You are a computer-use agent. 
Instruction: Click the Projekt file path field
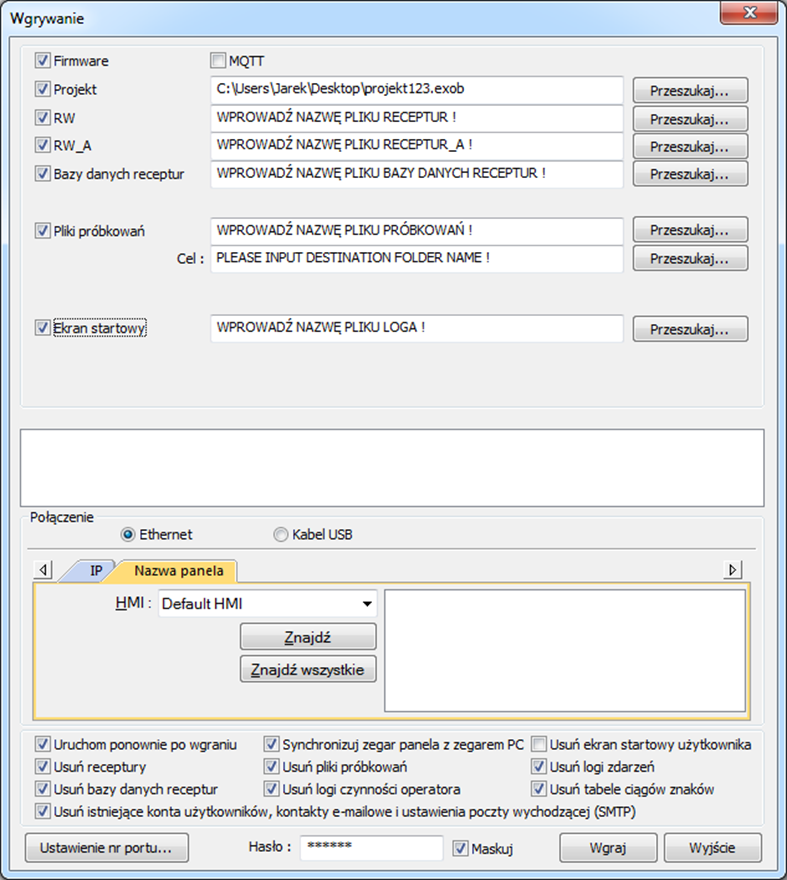click(x=417, y=90)
